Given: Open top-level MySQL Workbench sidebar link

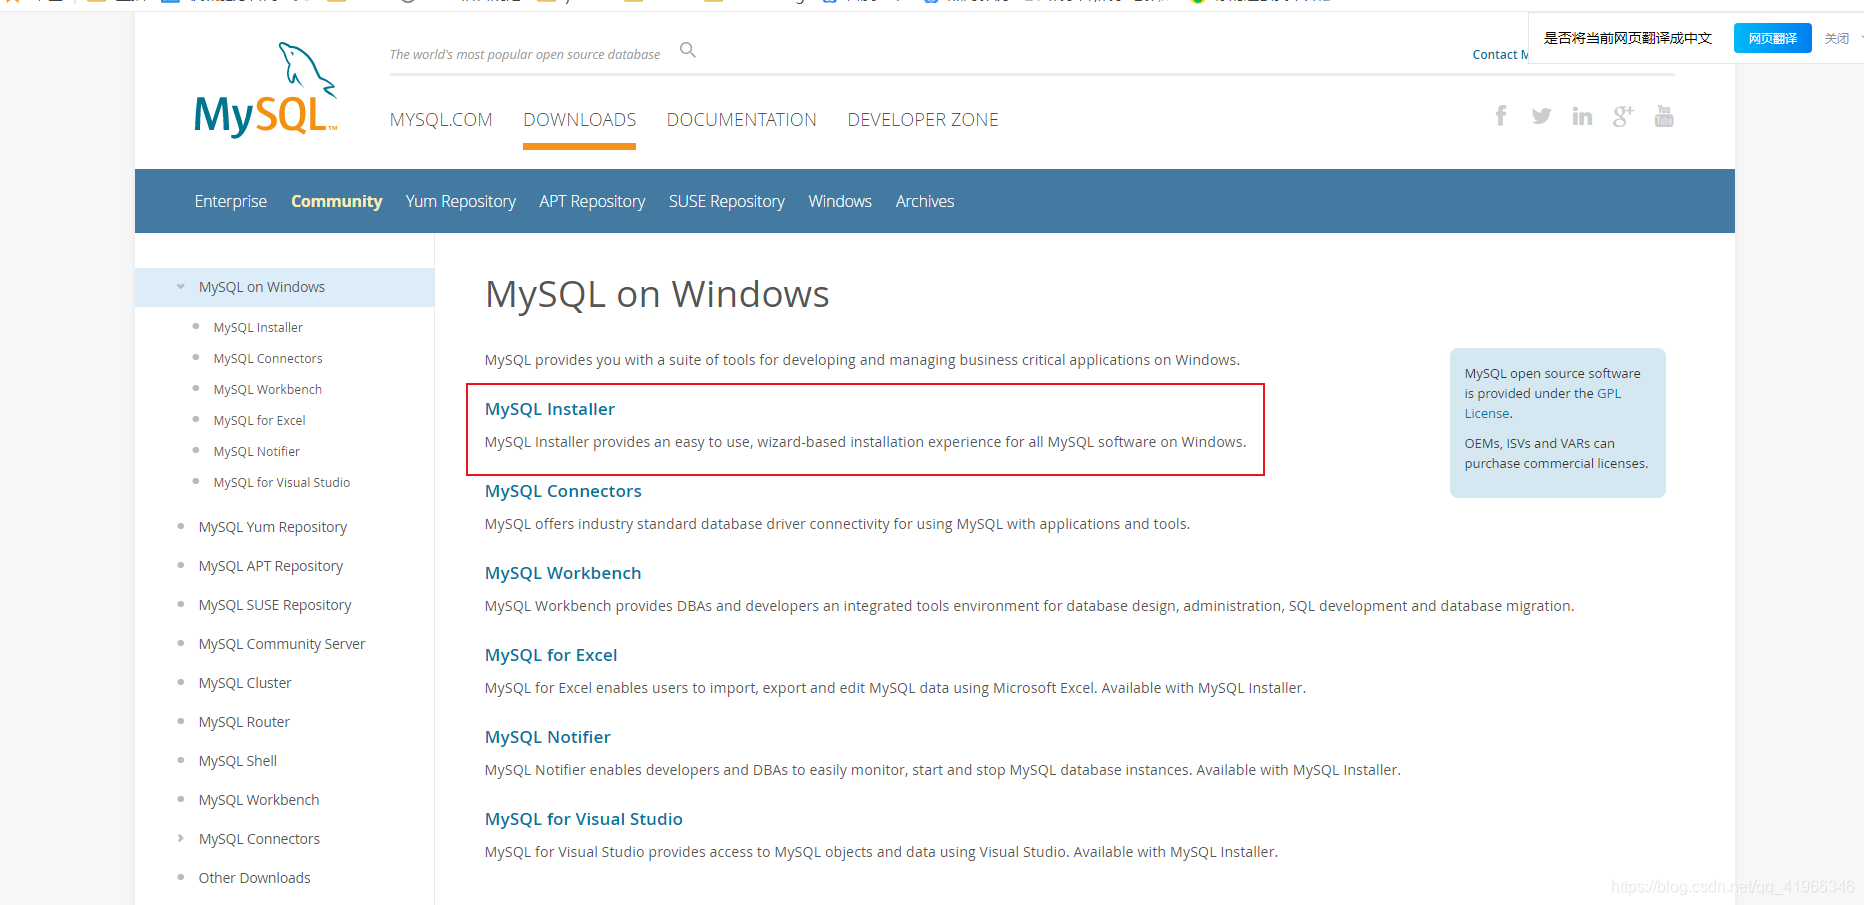Looking at the screenshot, I should (259, 800).
